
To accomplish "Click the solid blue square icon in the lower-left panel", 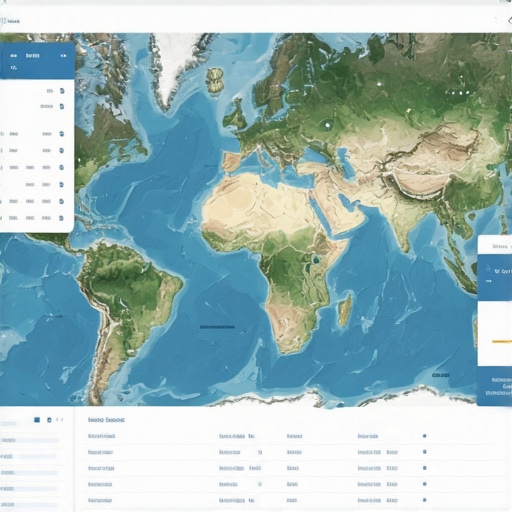I will click(37, 420).
